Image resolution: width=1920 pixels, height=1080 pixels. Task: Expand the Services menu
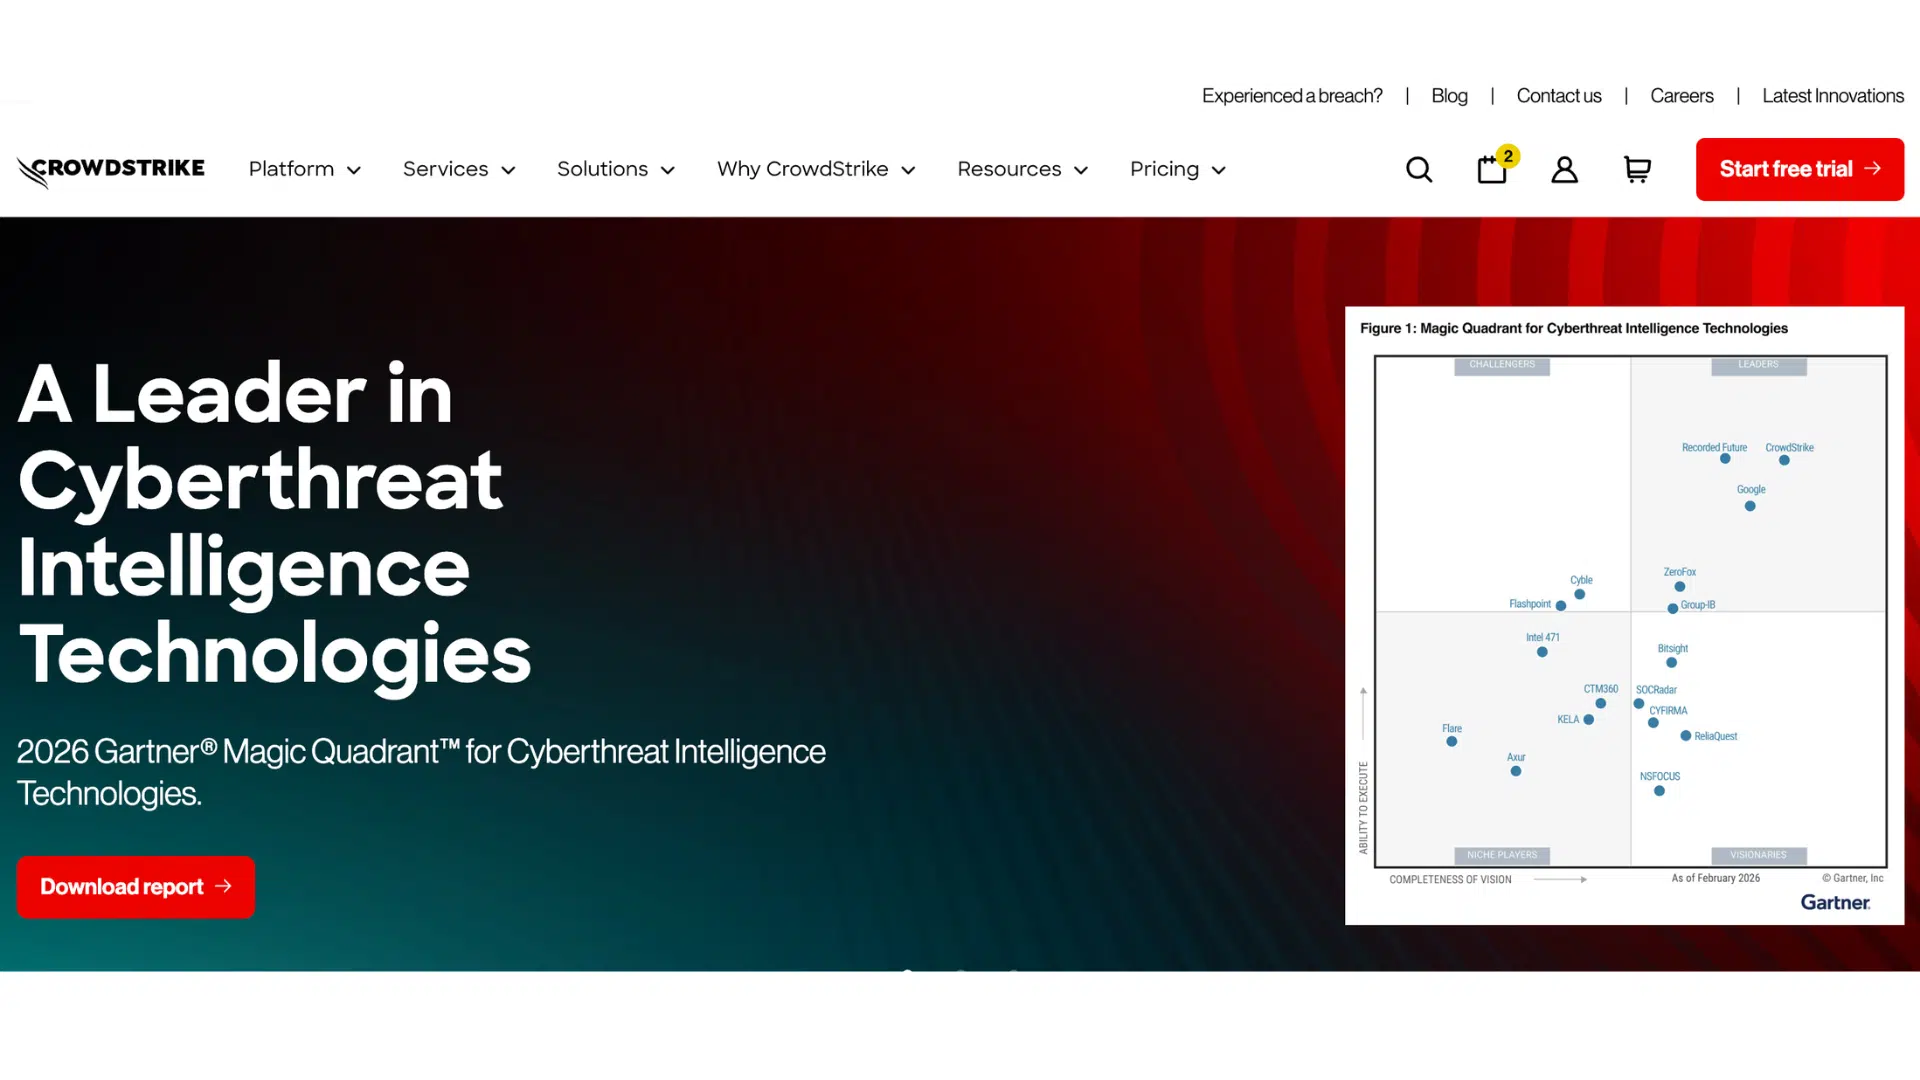coord(459,169)
